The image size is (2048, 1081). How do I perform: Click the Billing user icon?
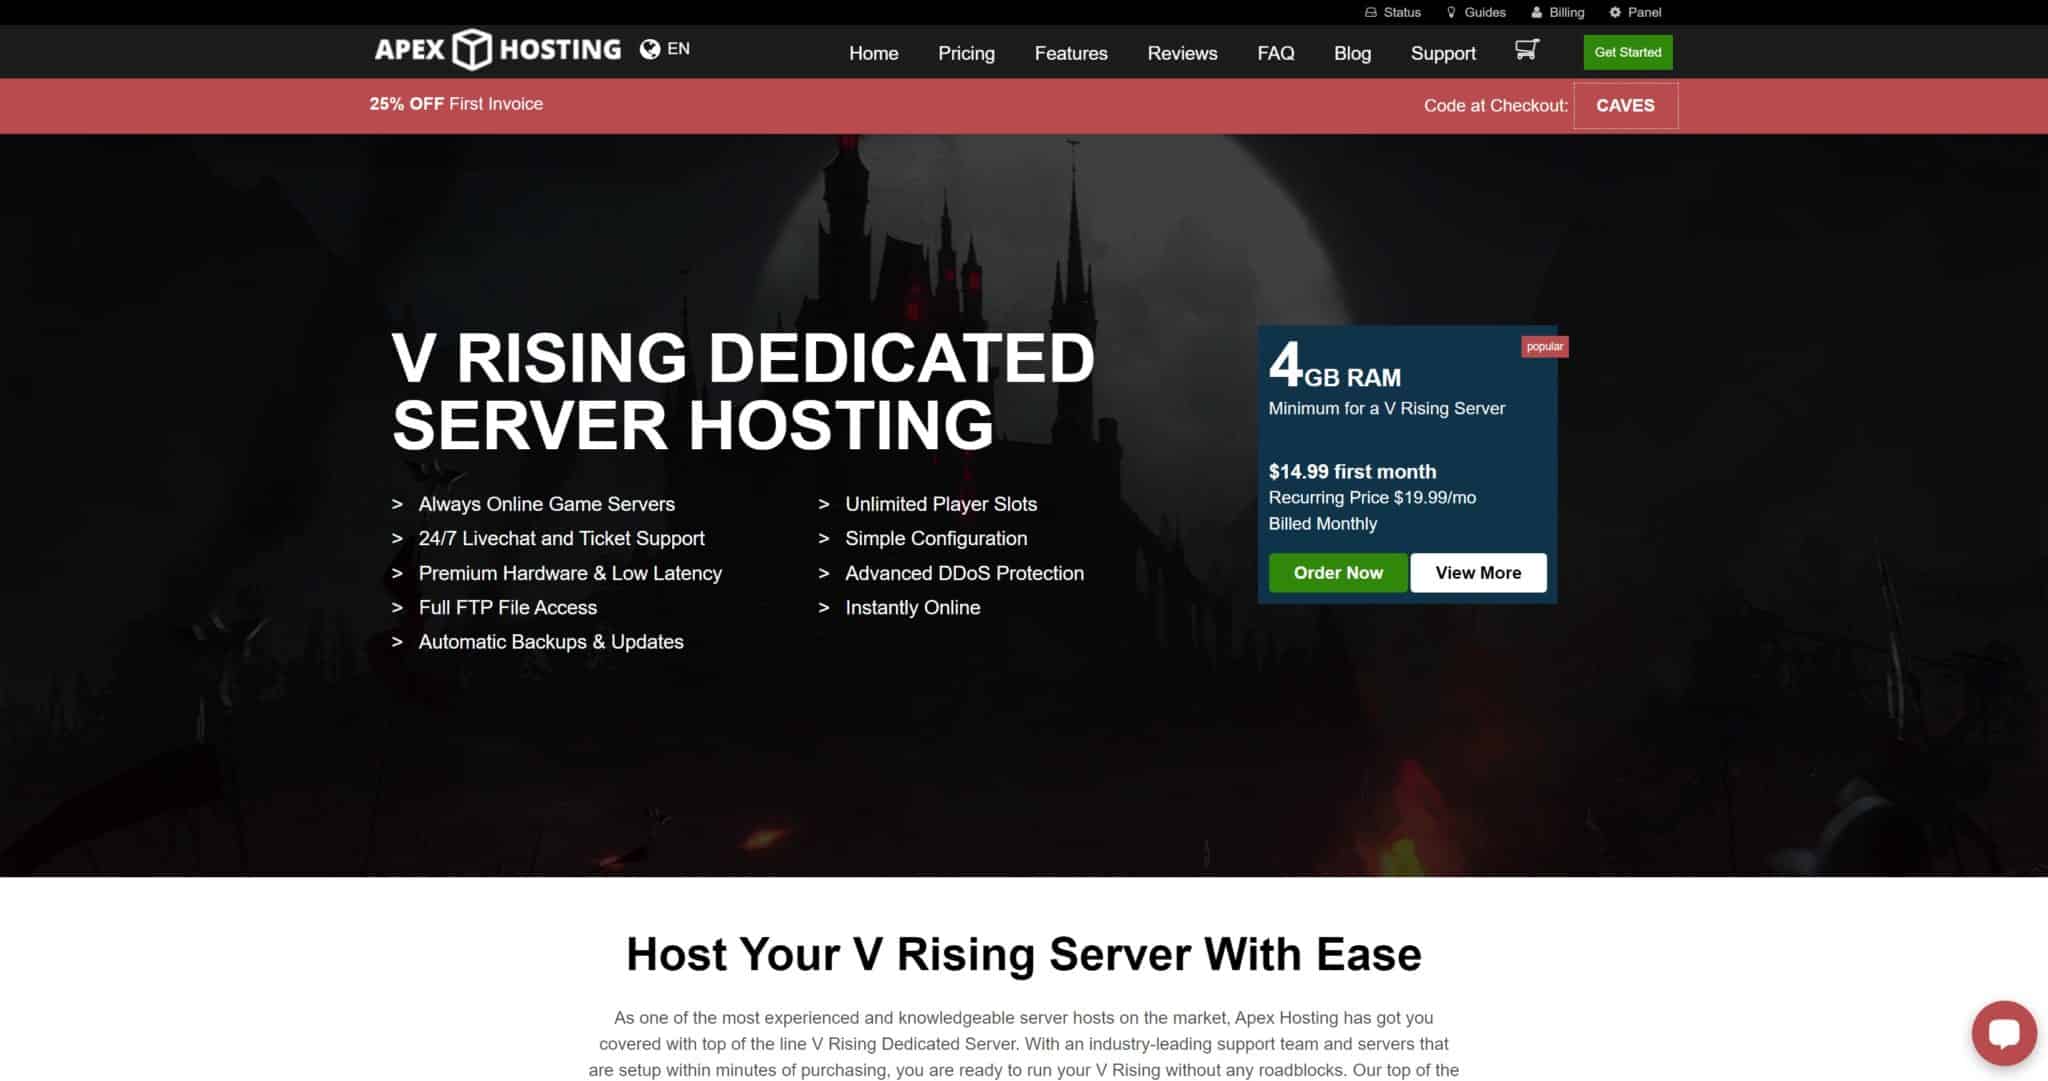pyautogui.click(x=1537, y=12)
